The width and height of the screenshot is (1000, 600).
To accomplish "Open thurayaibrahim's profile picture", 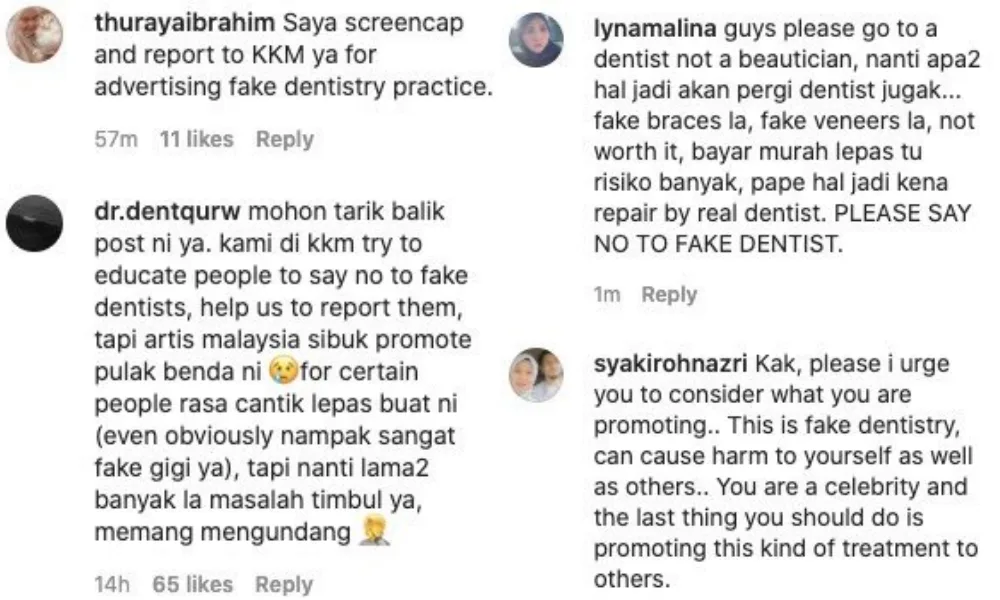I will pyautogui.click(x=34, y=34).
